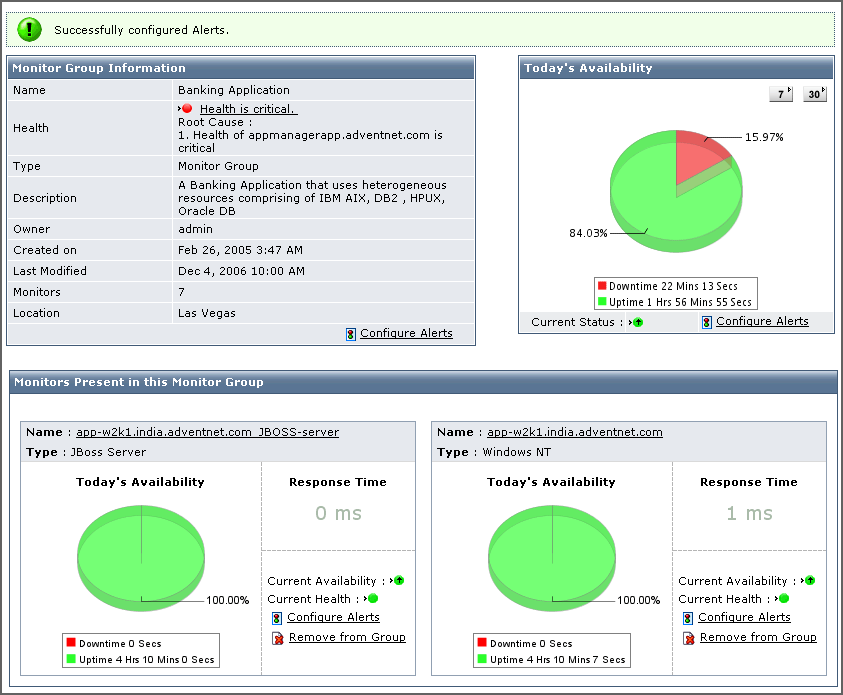The width and height of the screenshot is (843, 695).
Task: Click Windows NT Configure Alerts traffic-light icon
Action: pyautogui.click(x=688, y=618)
